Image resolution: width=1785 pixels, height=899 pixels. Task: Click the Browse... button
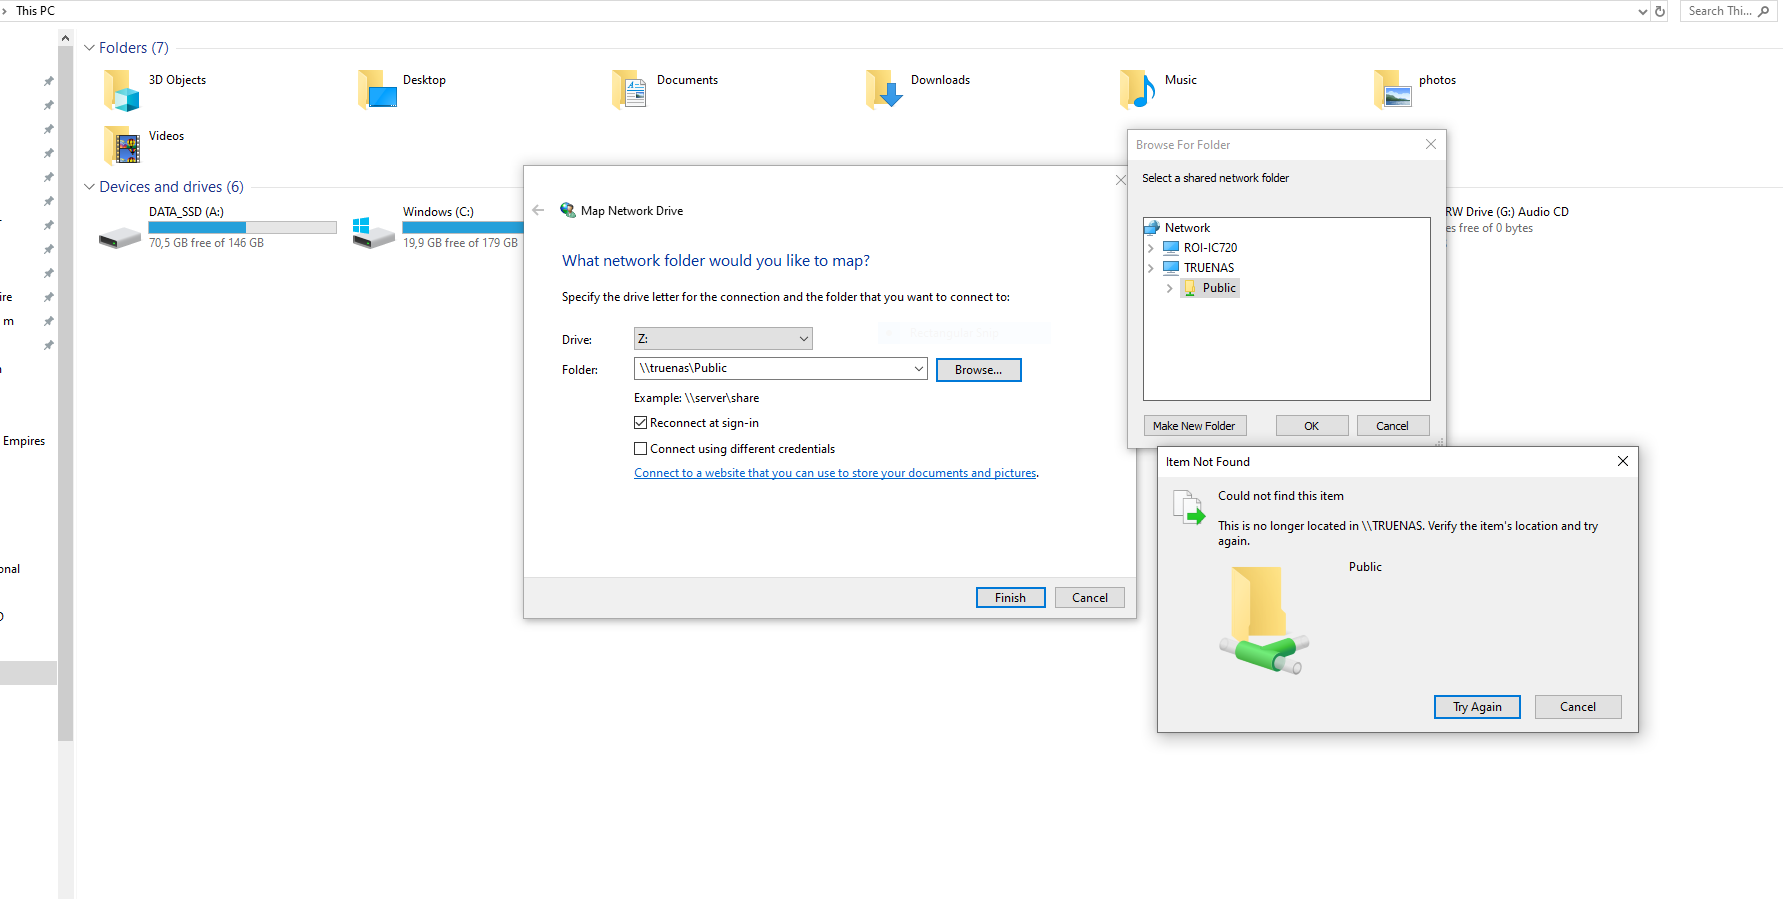pos(978,370)
